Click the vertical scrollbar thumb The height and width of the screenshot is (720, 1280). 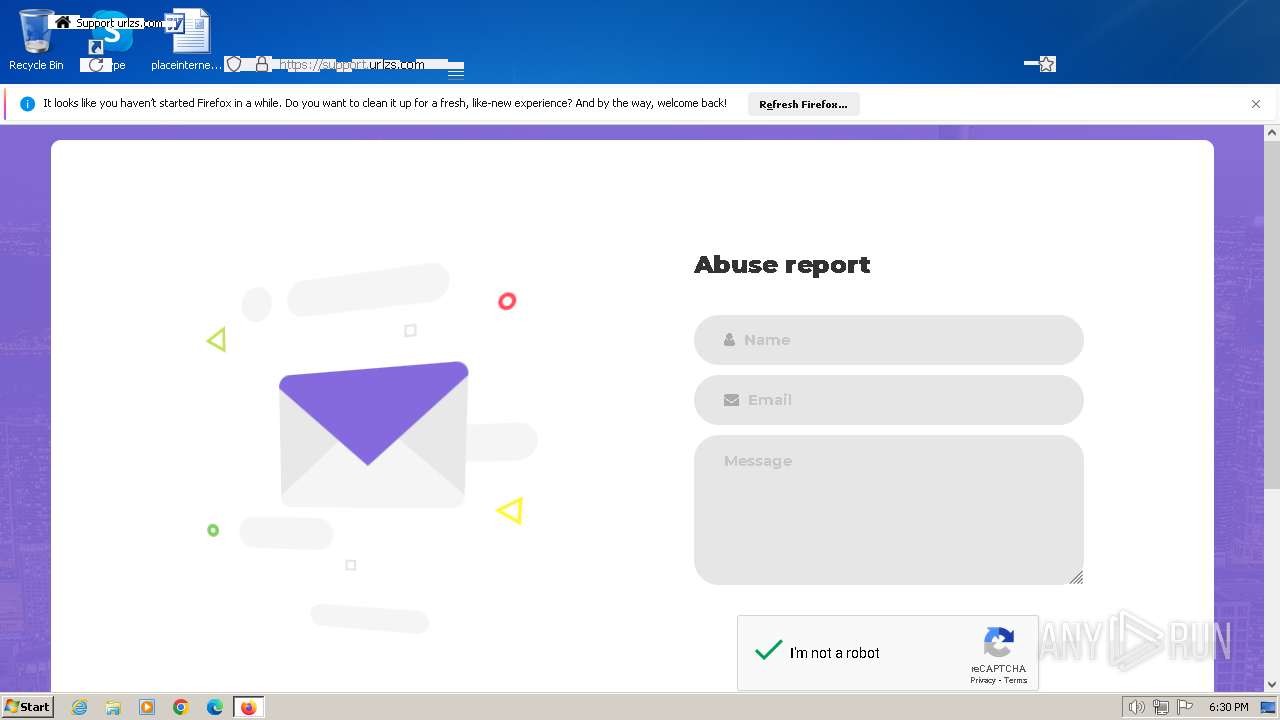(1272, 315)
